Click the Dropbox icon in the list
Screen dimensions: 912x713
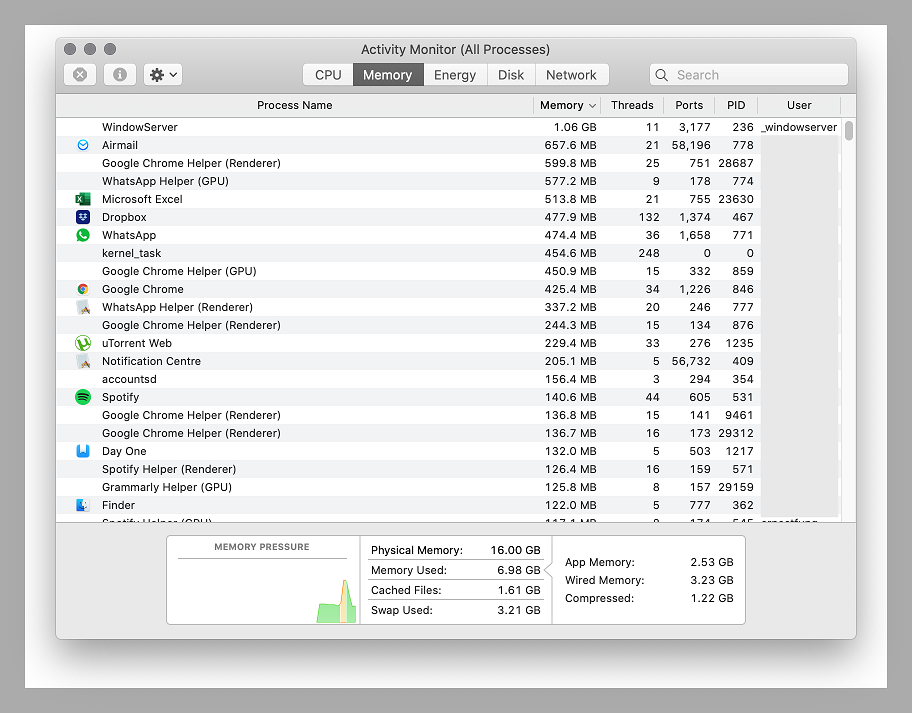point(83,217)
